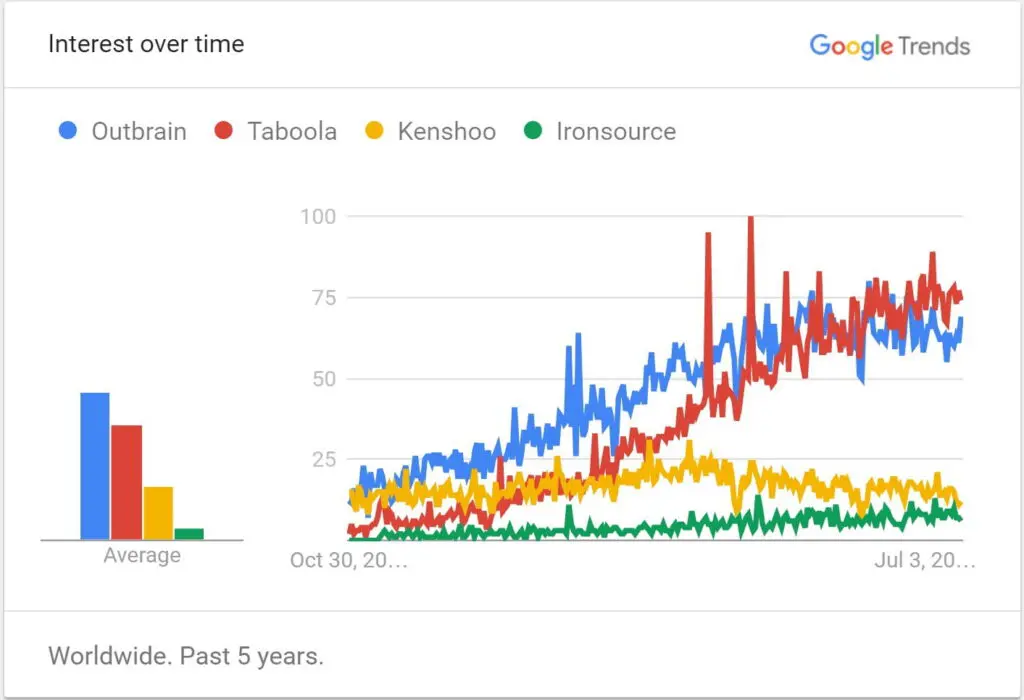Click the Average label under the bars
This screenshot has width=1024, height=700.
(x=142, y=555)
